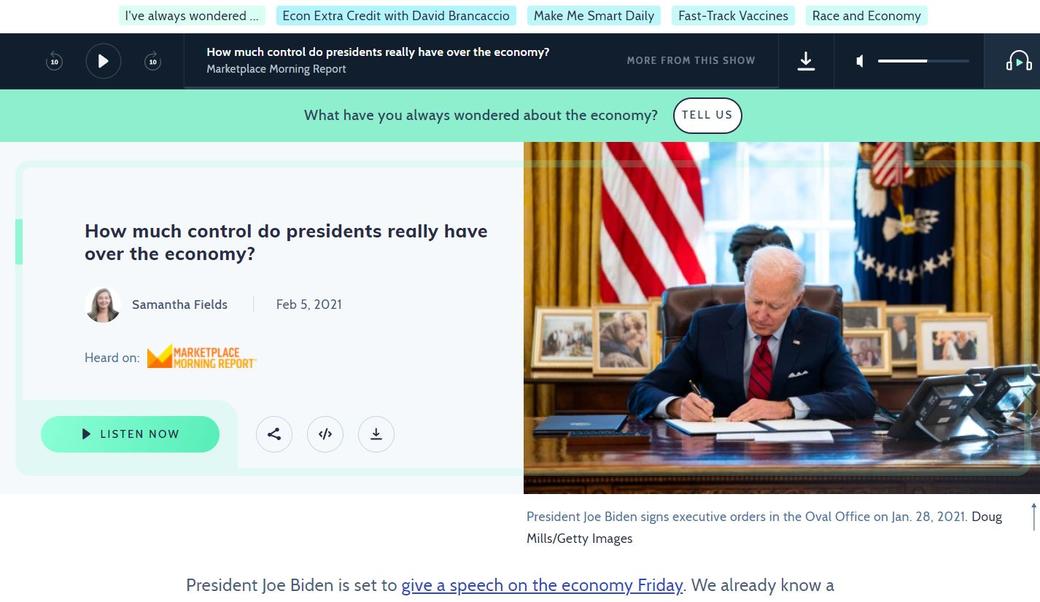1040x602 pixels.
Task: Select the Make Me Smart Daily tab
Action: (594, 16)
